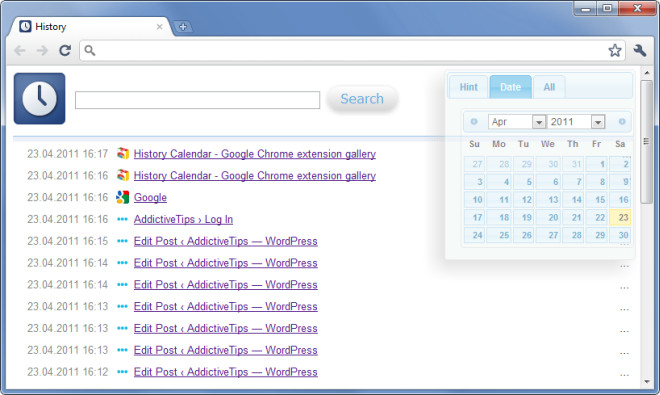Open the Google history link
The height and width of the screenshot is (395, 660).
coord(150,198)
